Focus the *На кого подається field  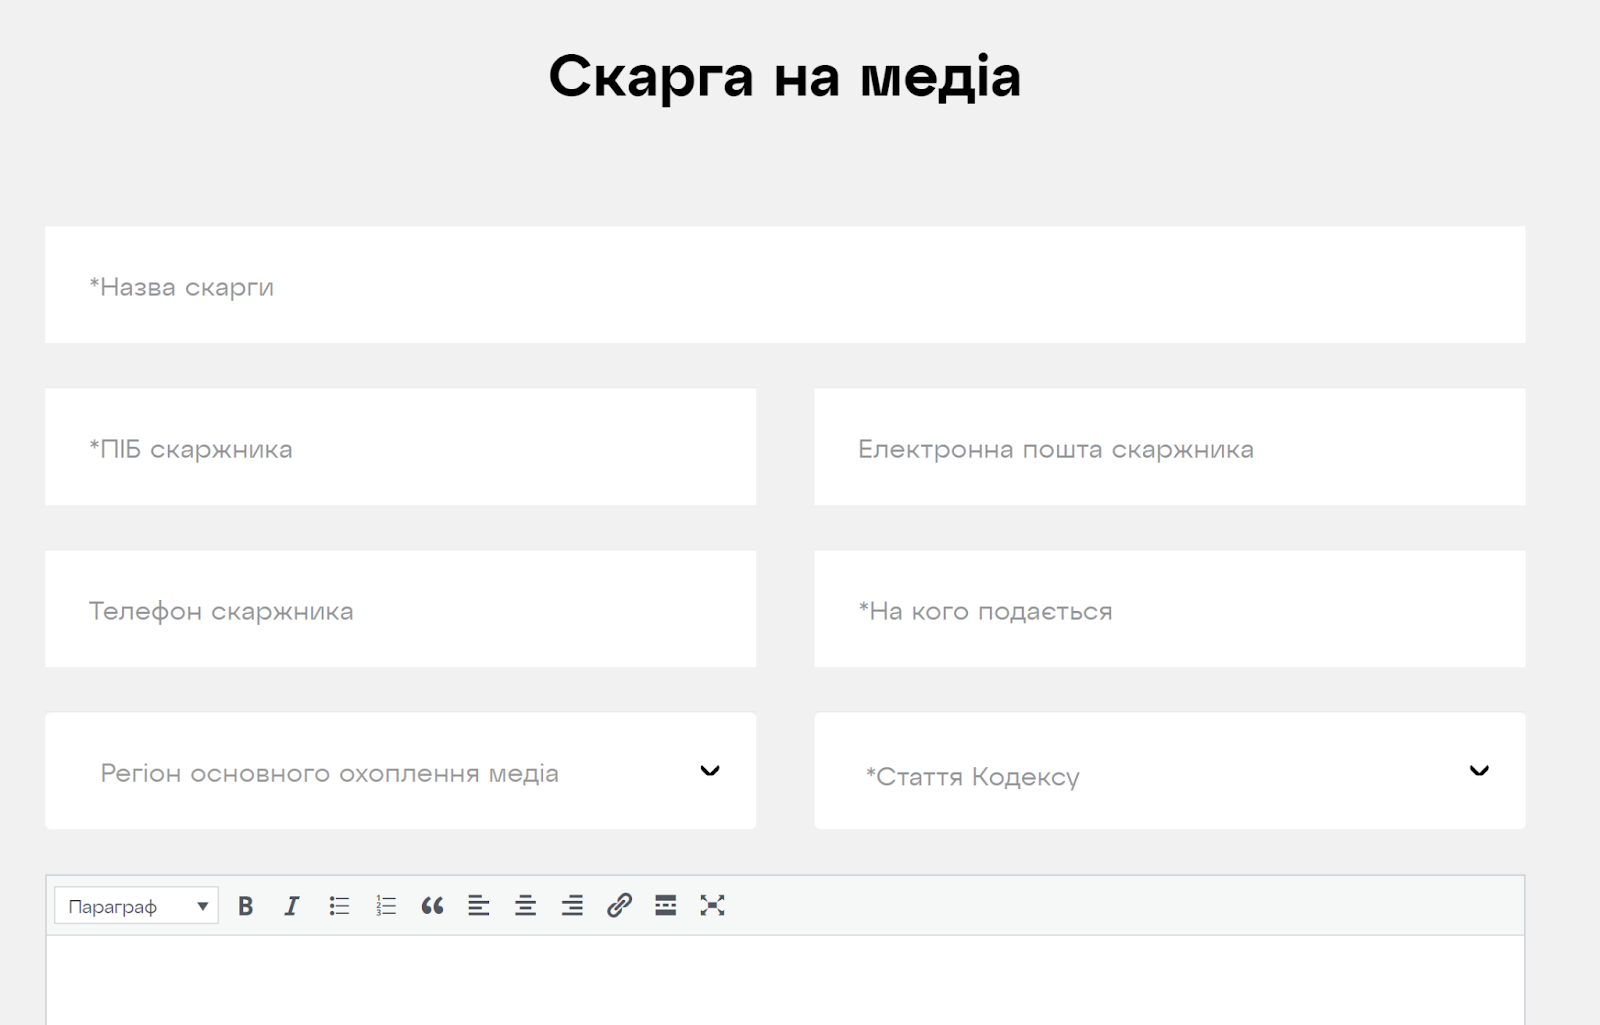coord(1170,609)
